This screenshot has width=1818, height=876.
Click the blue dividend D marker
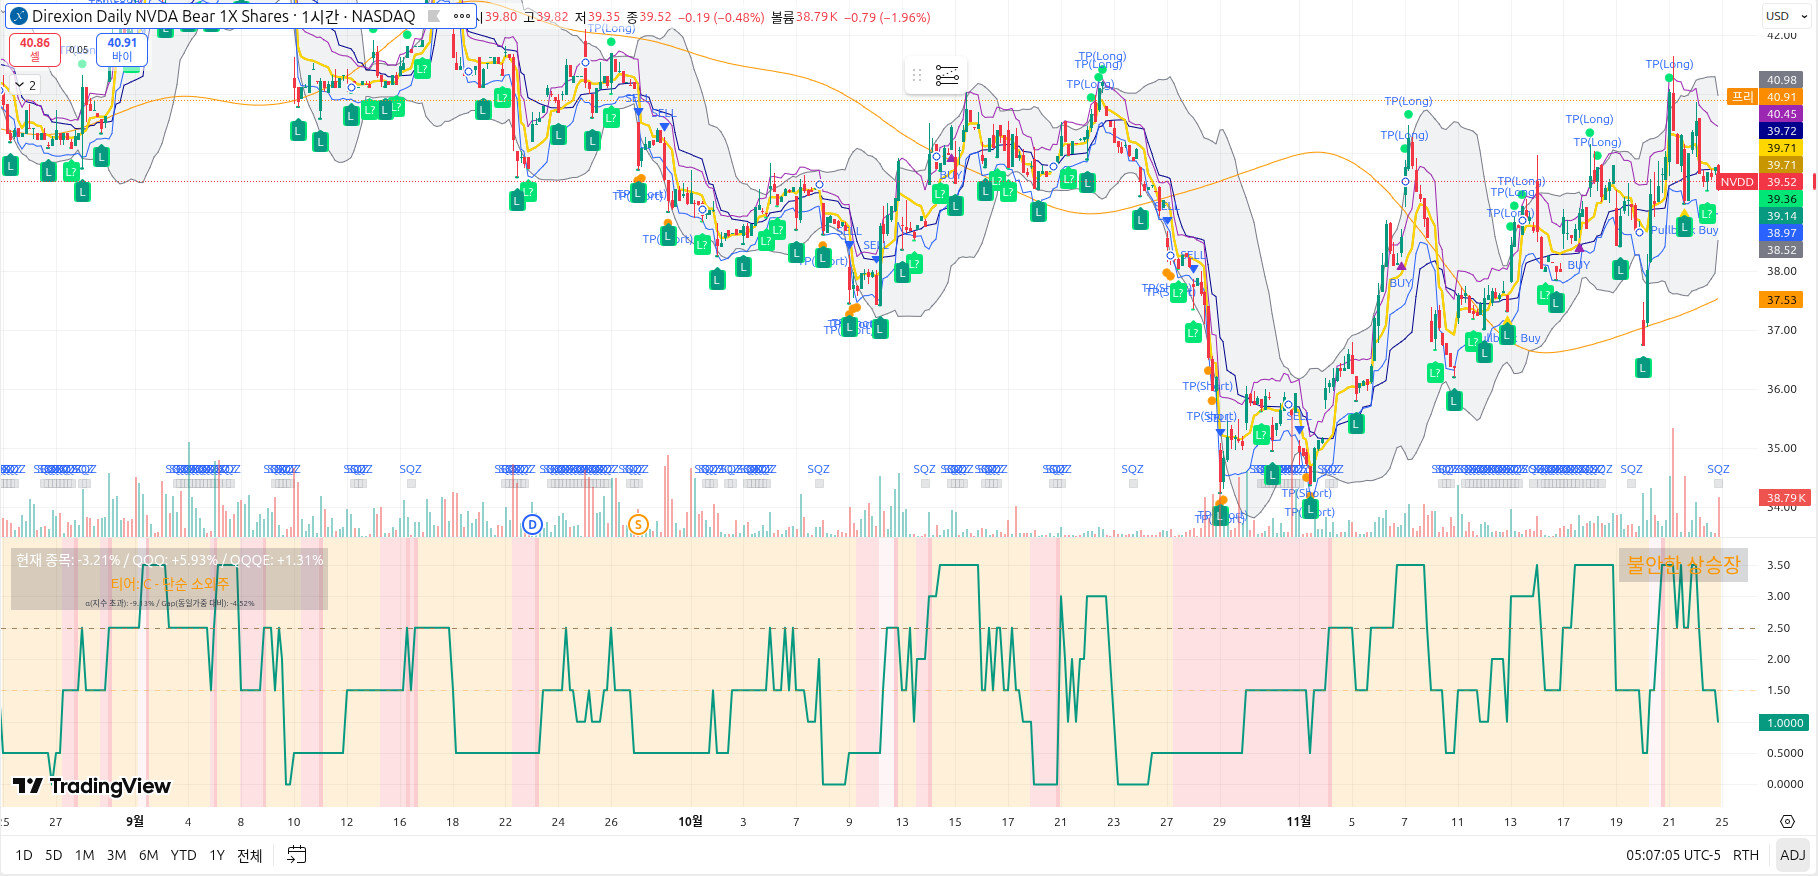click(532, 524)
